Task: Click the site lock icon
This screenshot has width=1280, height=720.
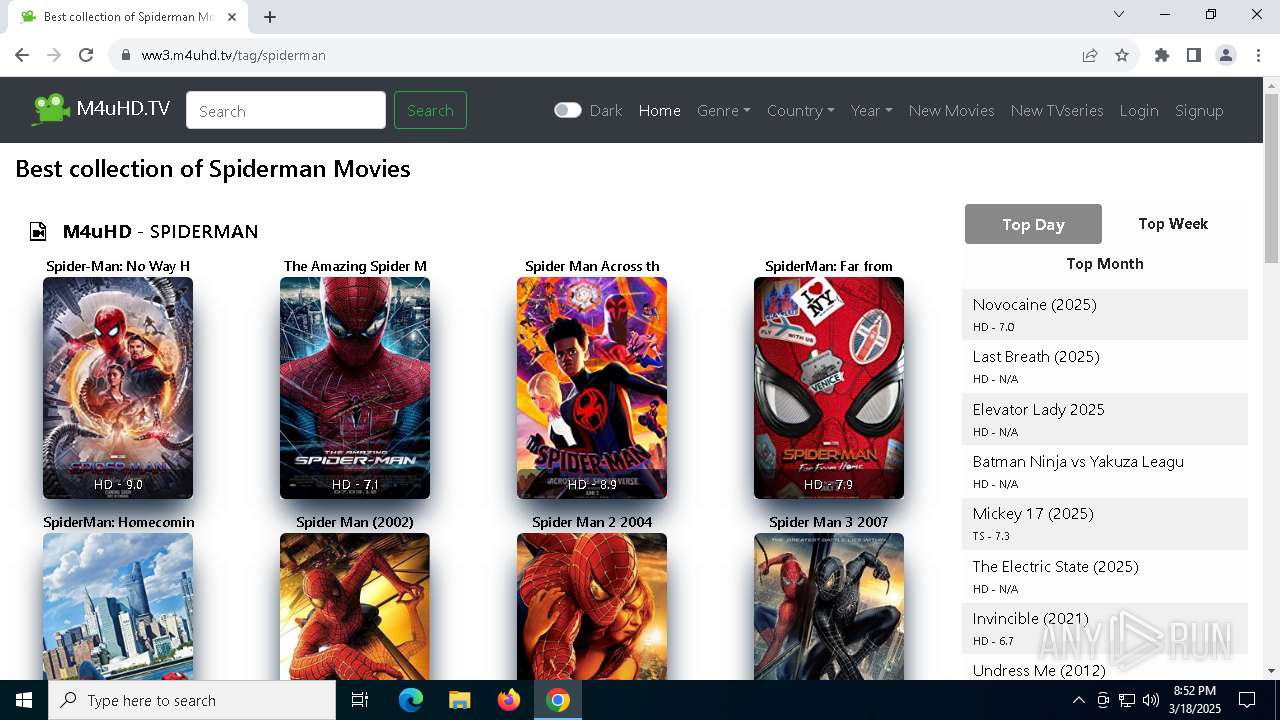Action: (126, 55)
